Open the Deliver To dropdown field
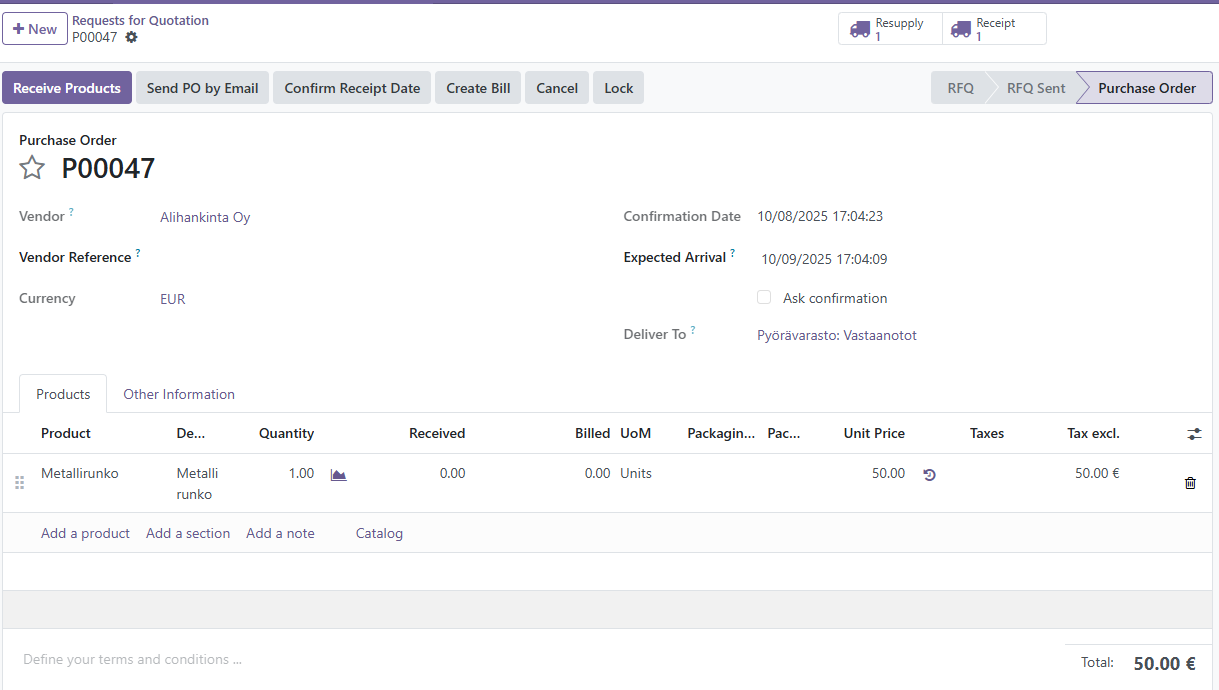Viewport: 1219px width, 690px height. [836, 336]
